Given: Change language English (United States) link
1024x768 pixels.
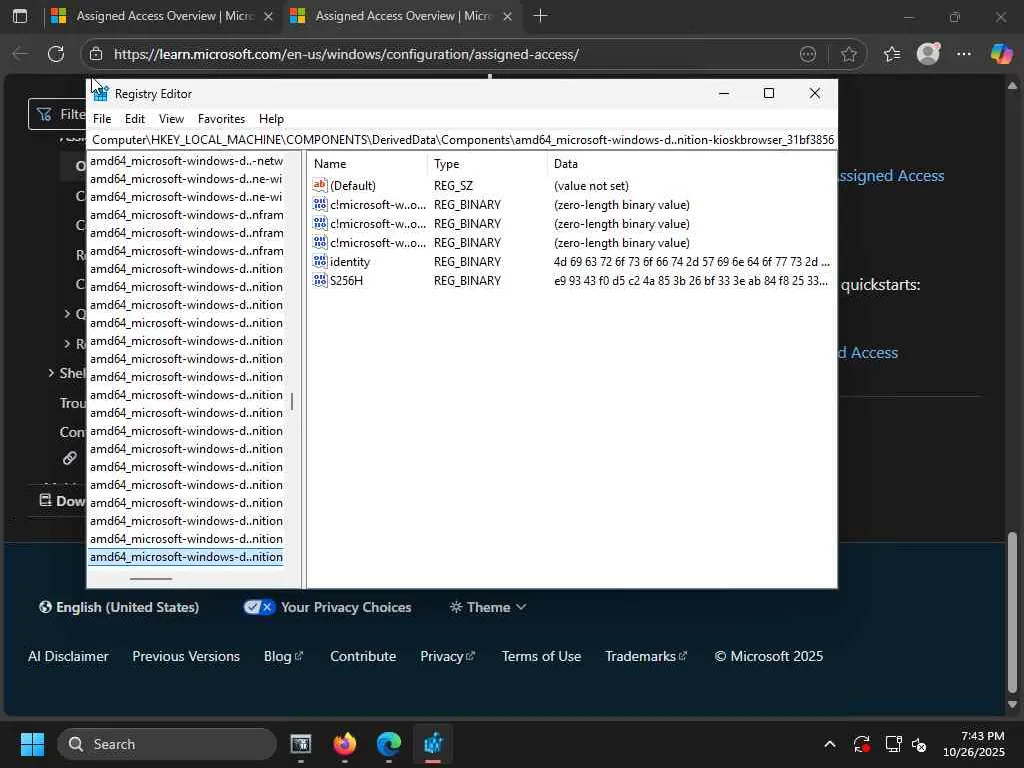Looking at the screenshot, I should click(119, 607).
